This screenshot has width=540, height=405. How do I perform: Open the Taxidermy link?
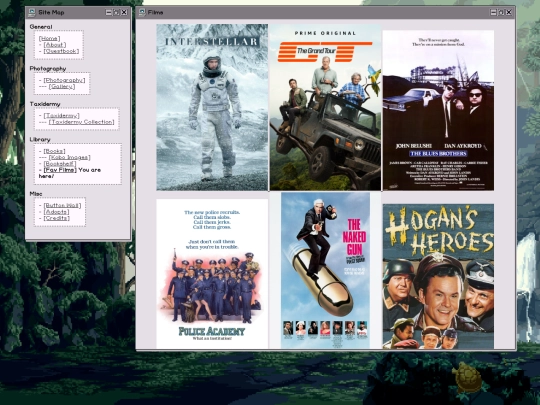click(61, 116)
